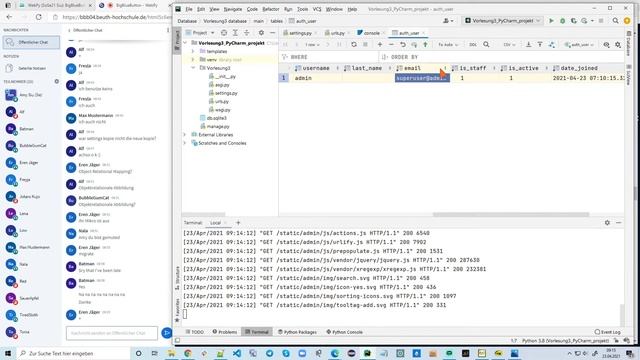Open Windows Start menu
Viewport: 640px width, 360px height.
tap(8, 353)
